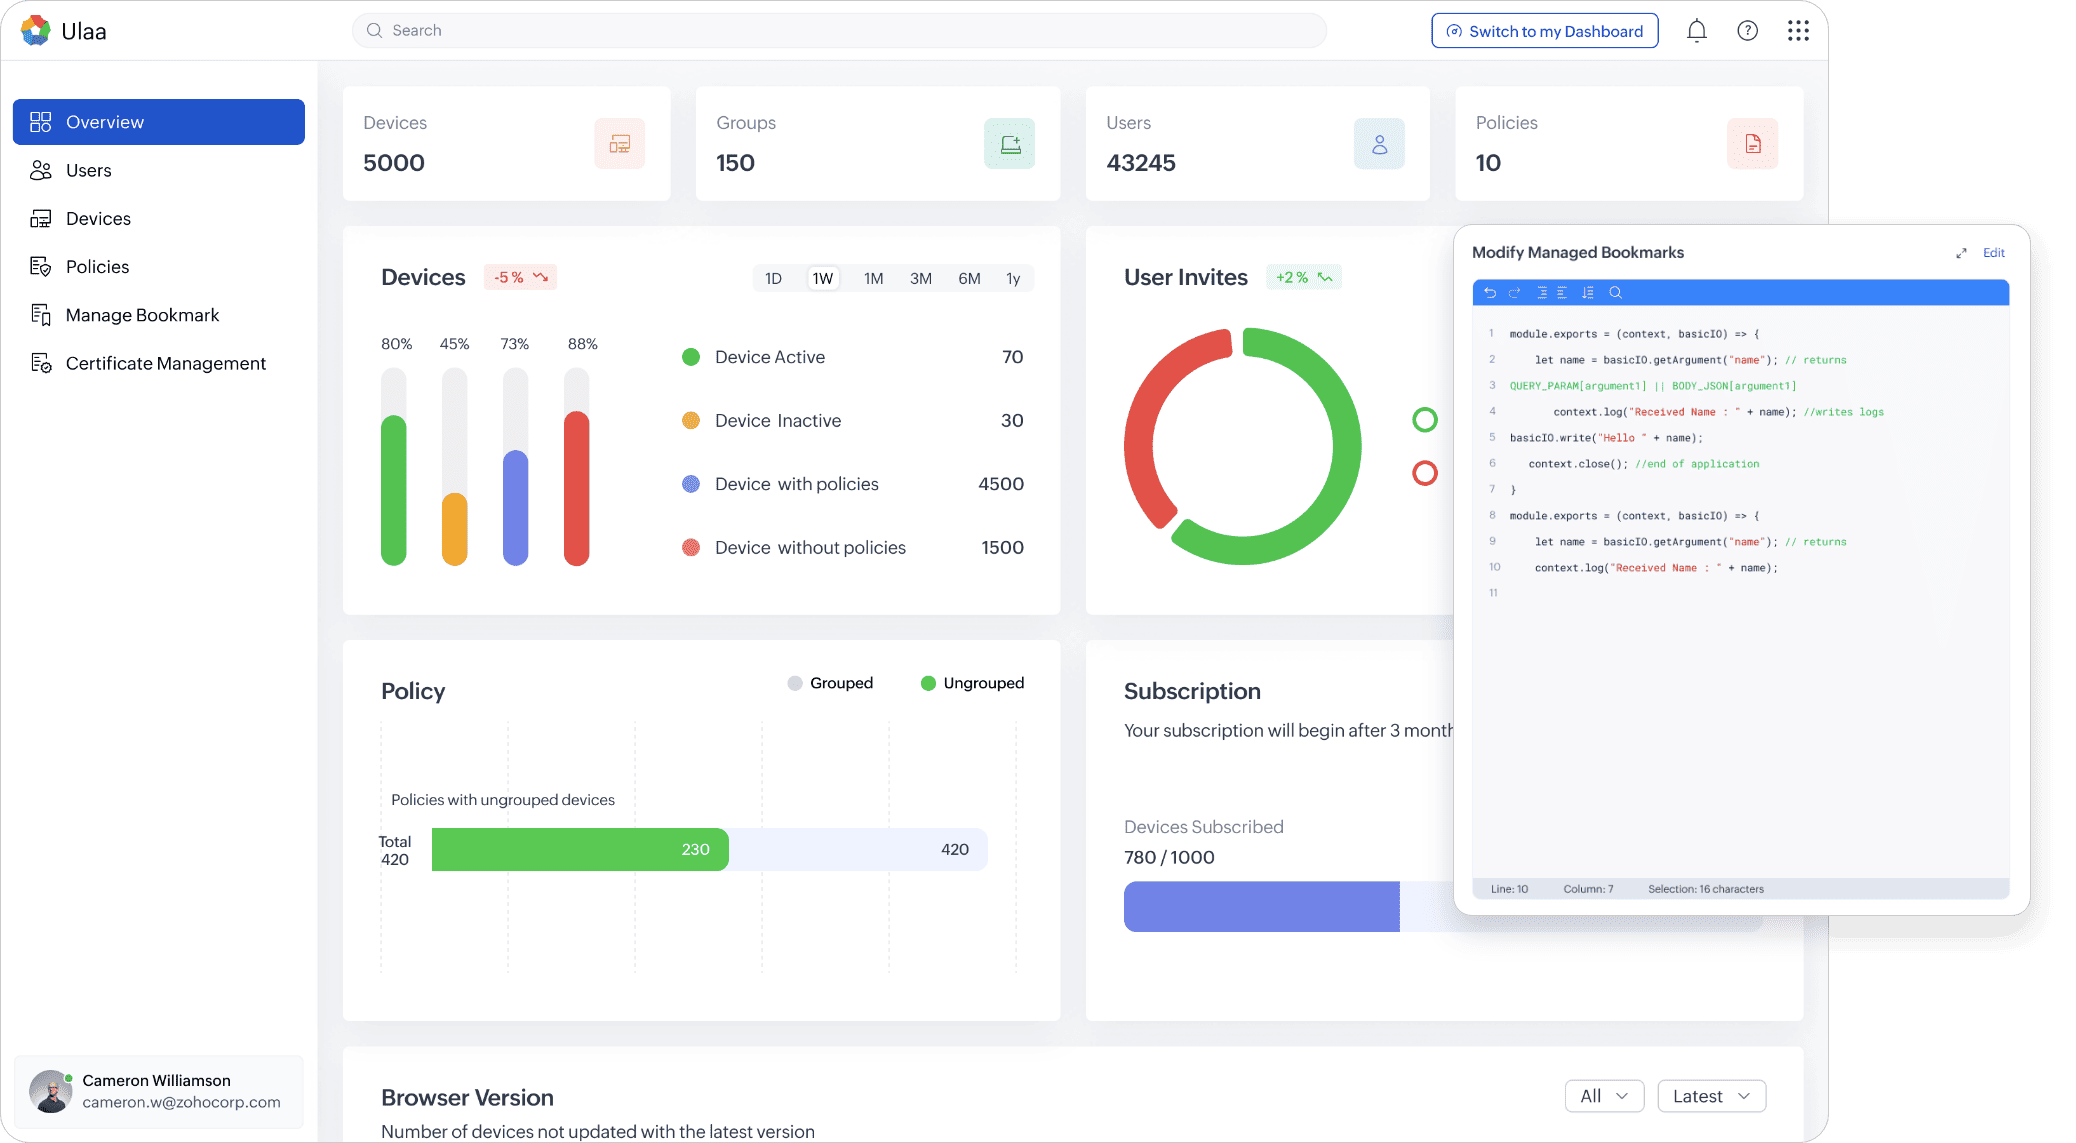The height and width of the screenshot is (1143, 2076).
Task: Open the help question mark icon
Action: [x=1747, y=31]
